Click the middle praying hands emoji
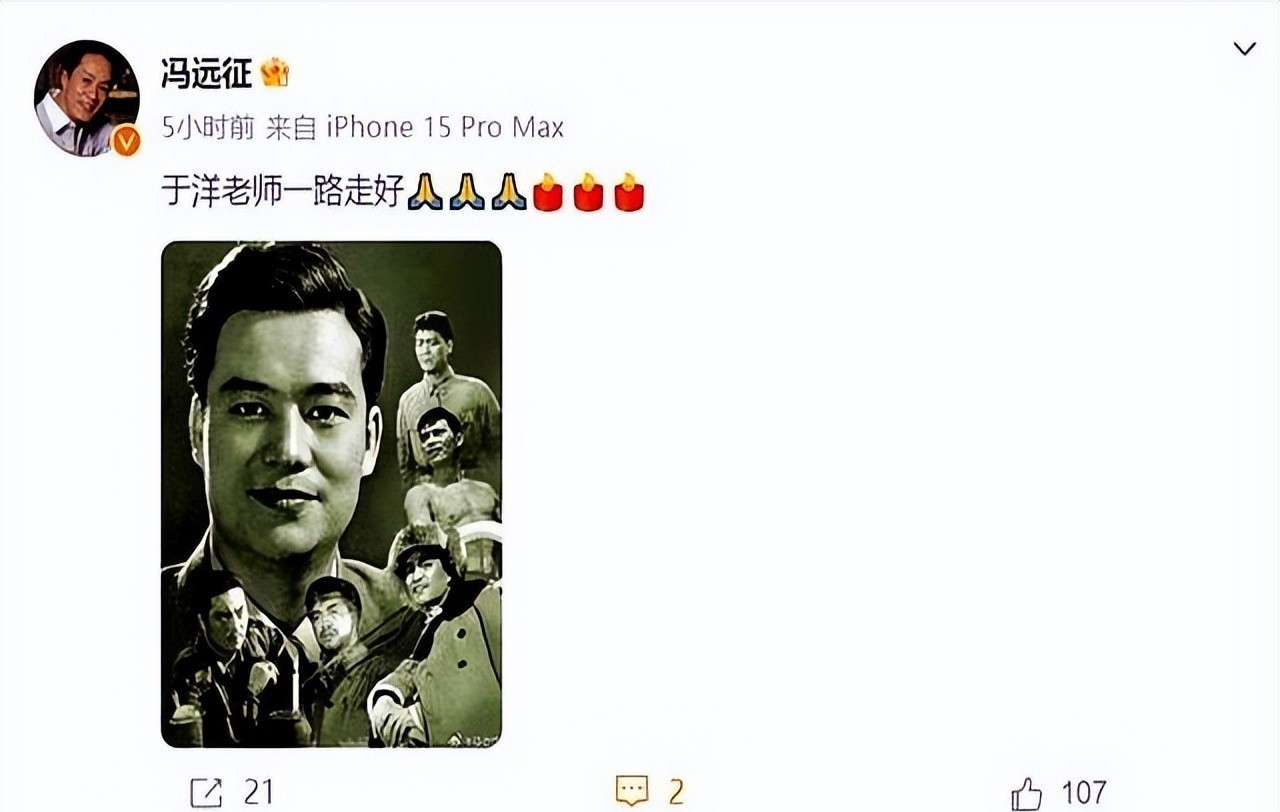The image size is (1280, 812). (466, 191)
